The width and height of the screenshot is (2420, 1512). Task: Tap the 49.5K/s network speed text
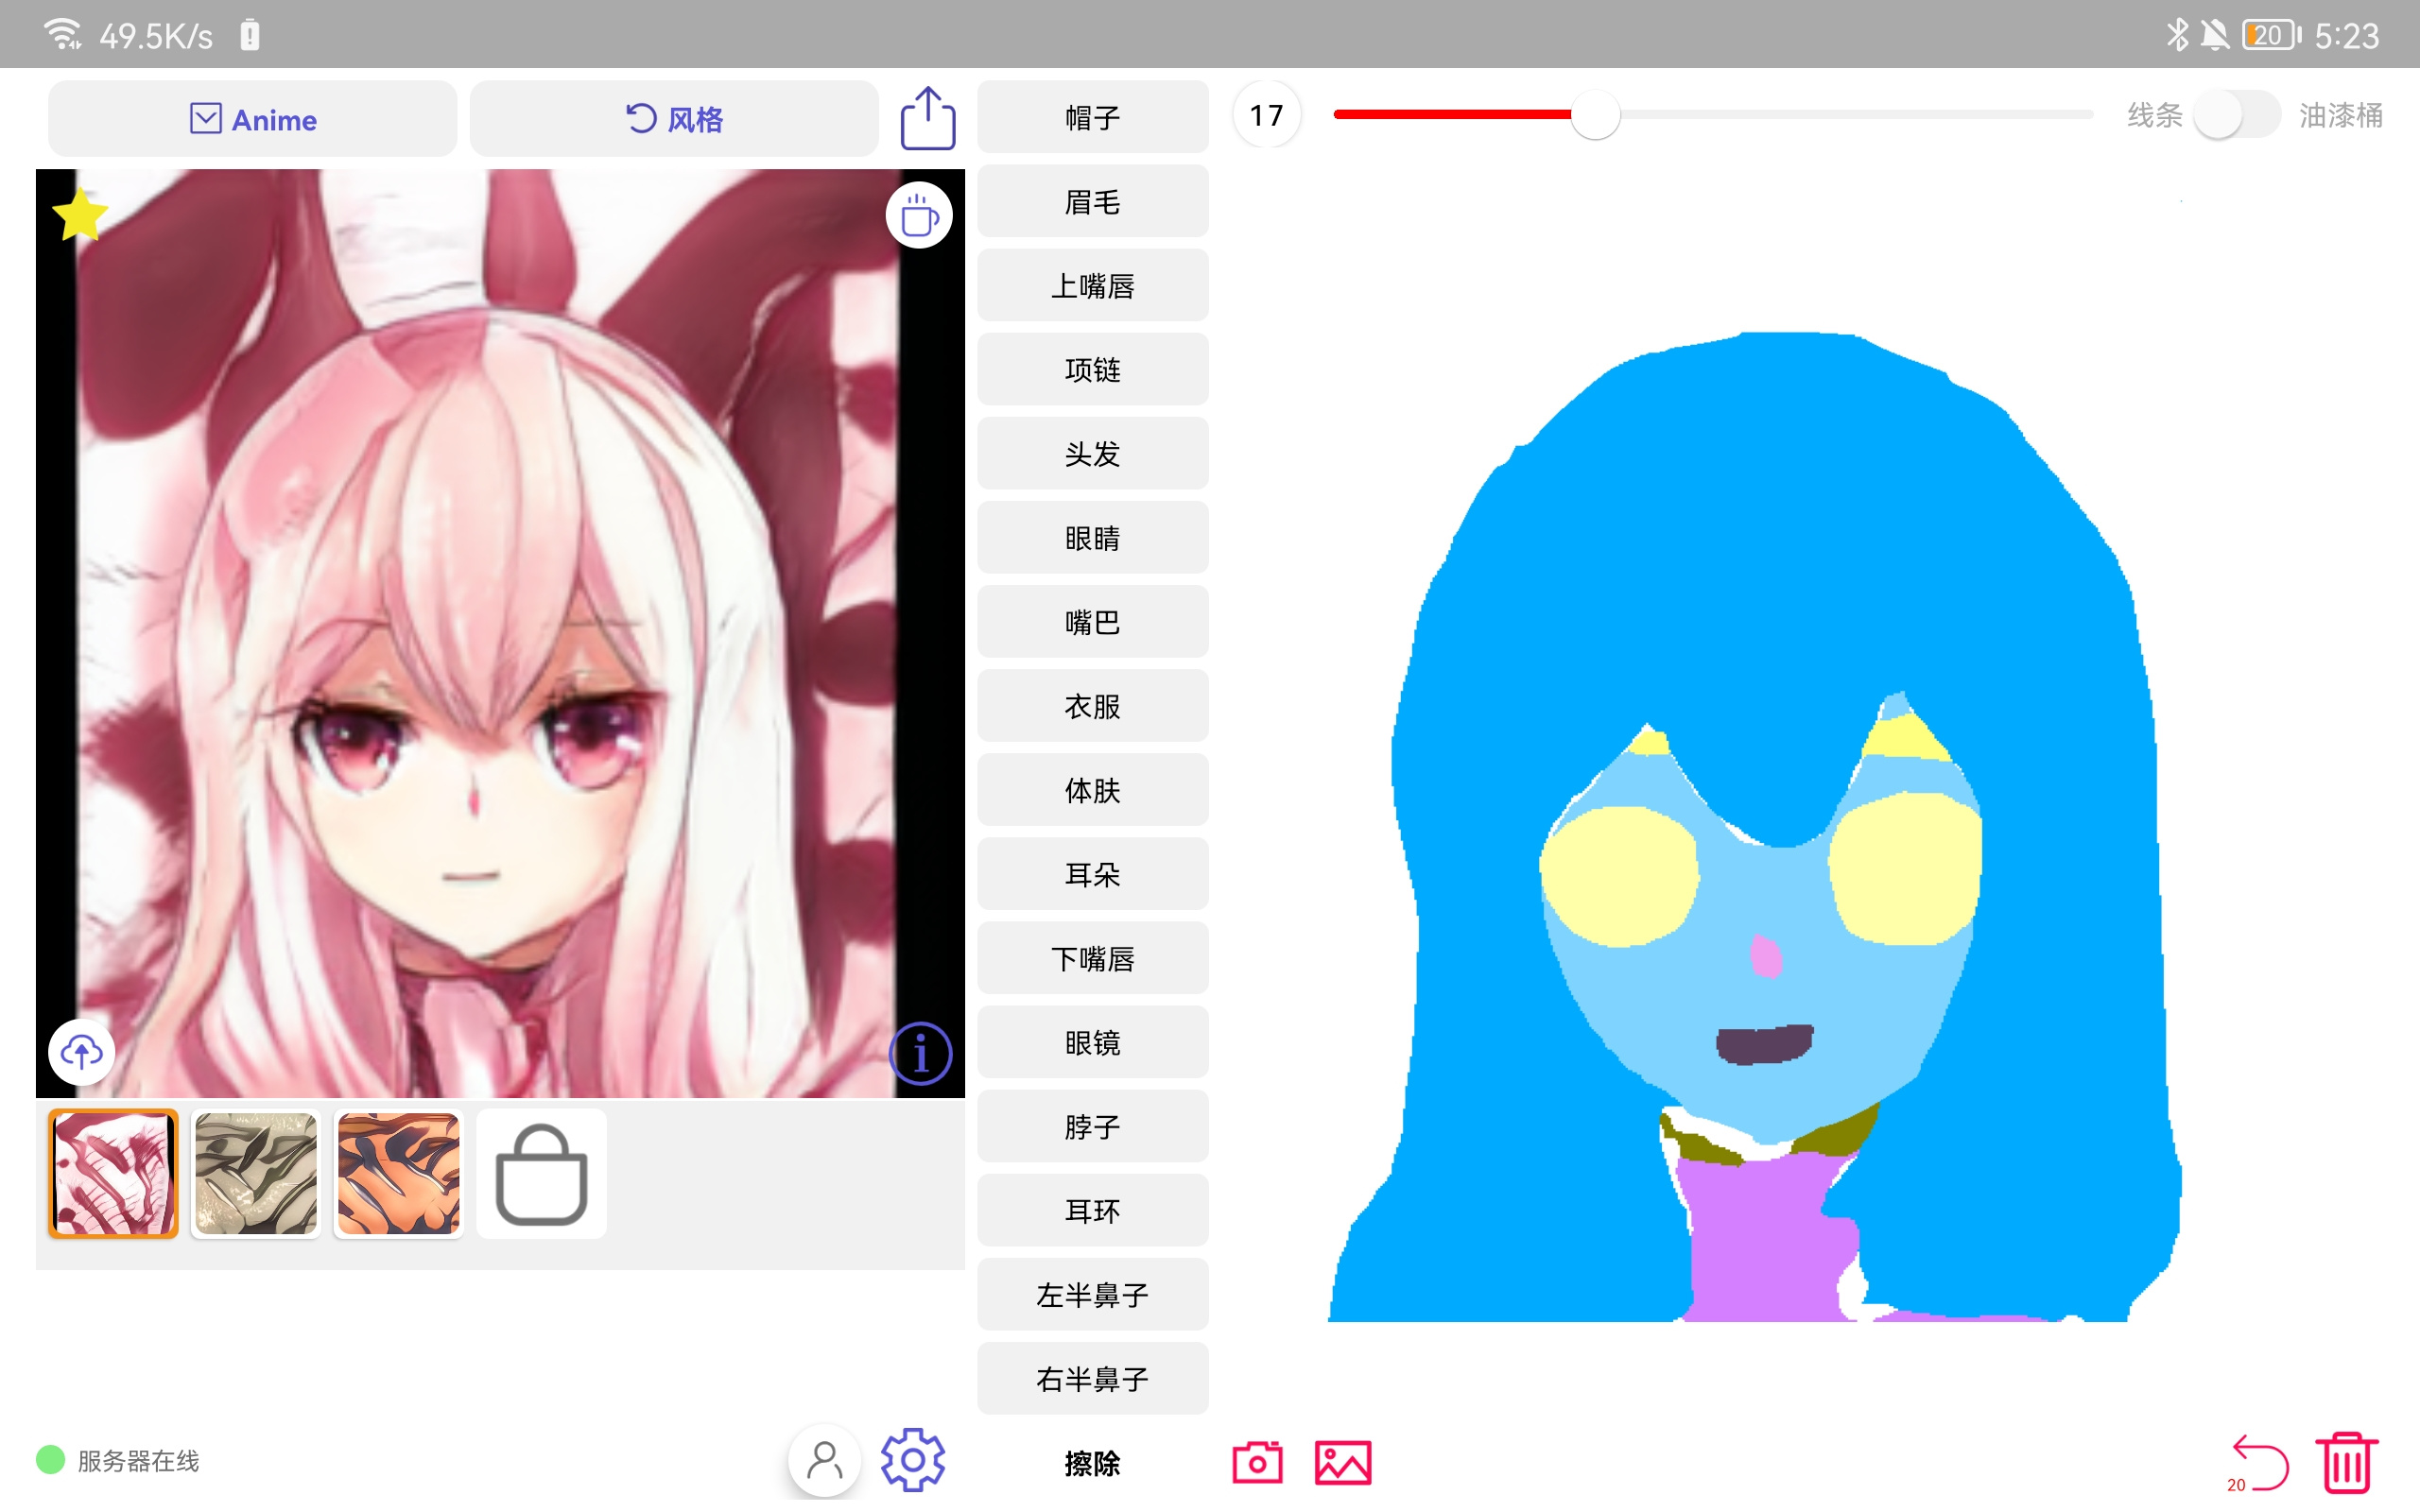click(156, 36)
